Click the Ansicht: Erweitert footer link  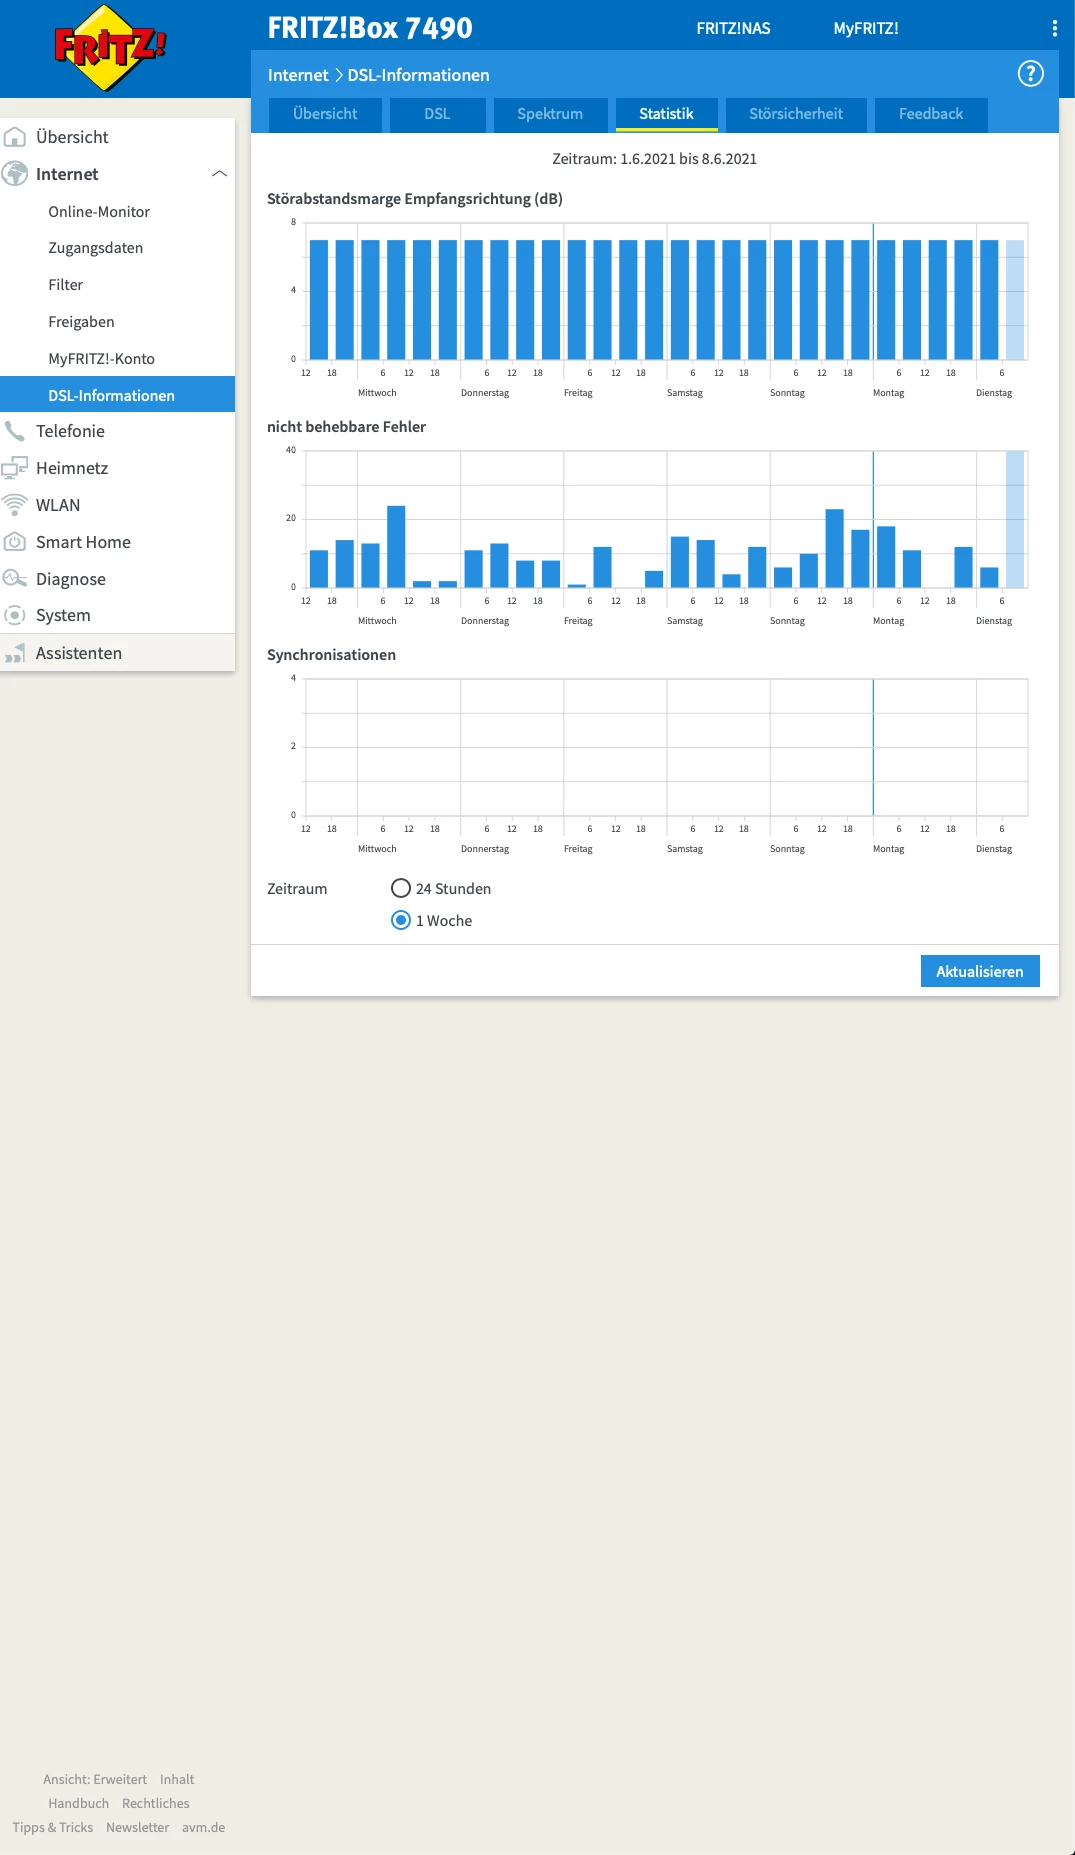[x=95, y=1779]
